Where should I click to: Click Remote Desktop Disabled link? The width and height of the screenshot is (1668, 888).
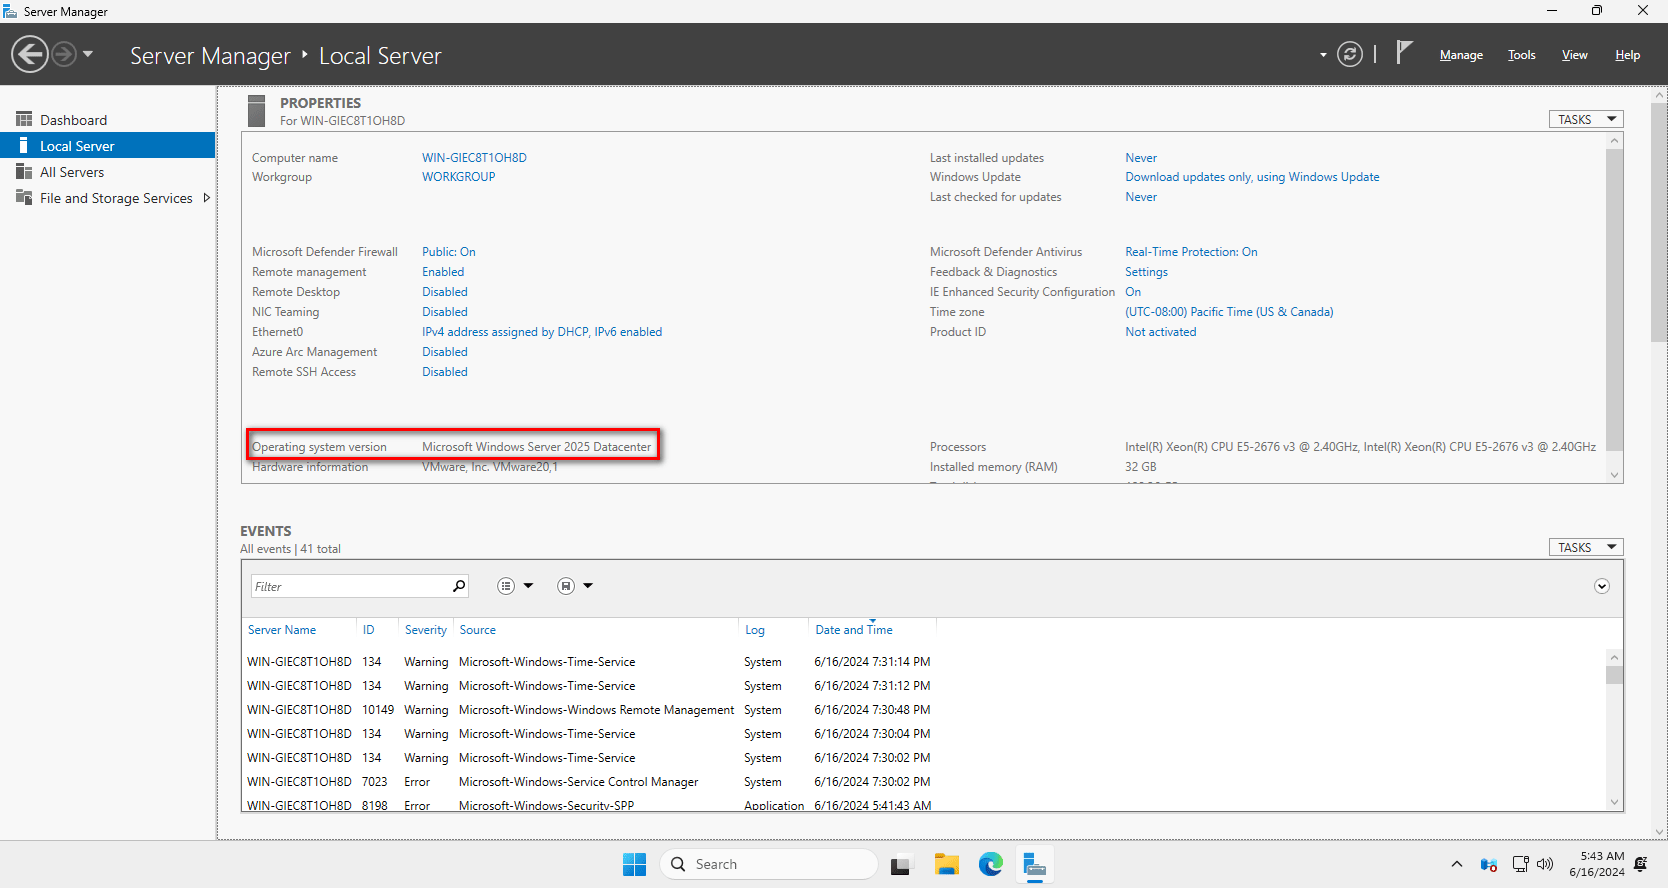(444, 292)
